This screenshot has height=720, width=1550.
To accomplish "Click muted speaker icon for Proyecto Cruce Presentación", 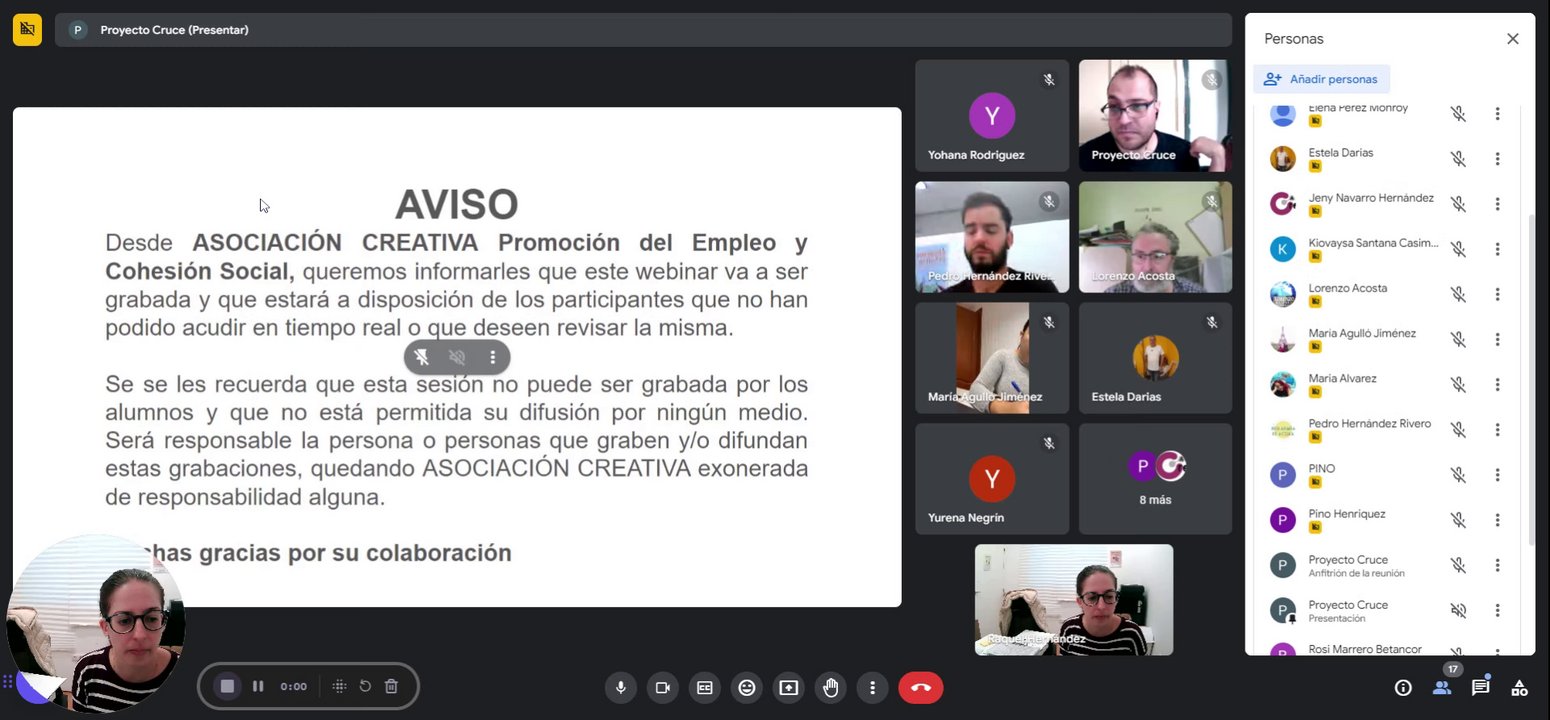I will click(x=1458, y=610).
